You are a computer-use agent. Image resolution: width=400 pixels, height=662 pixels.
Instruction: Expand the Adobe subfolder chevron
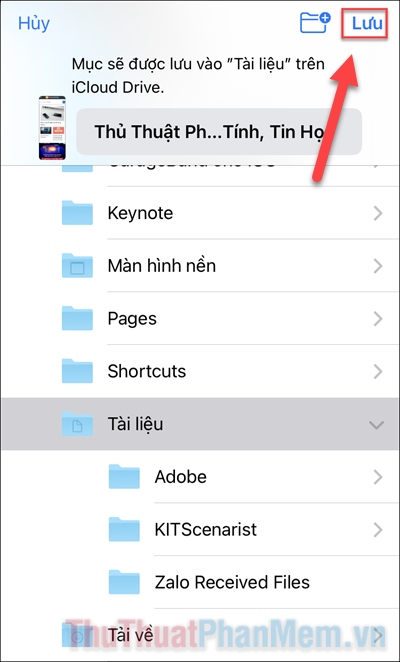378,477
